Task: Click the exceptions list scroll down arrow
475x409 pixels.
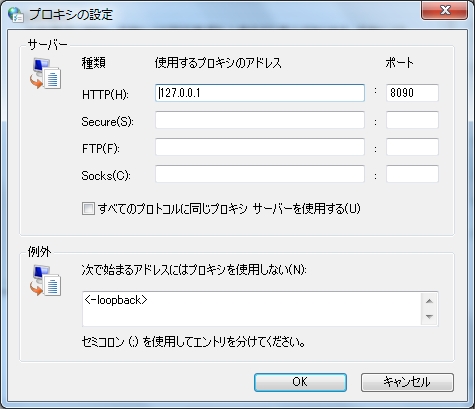Action: (x=429, y=316)
